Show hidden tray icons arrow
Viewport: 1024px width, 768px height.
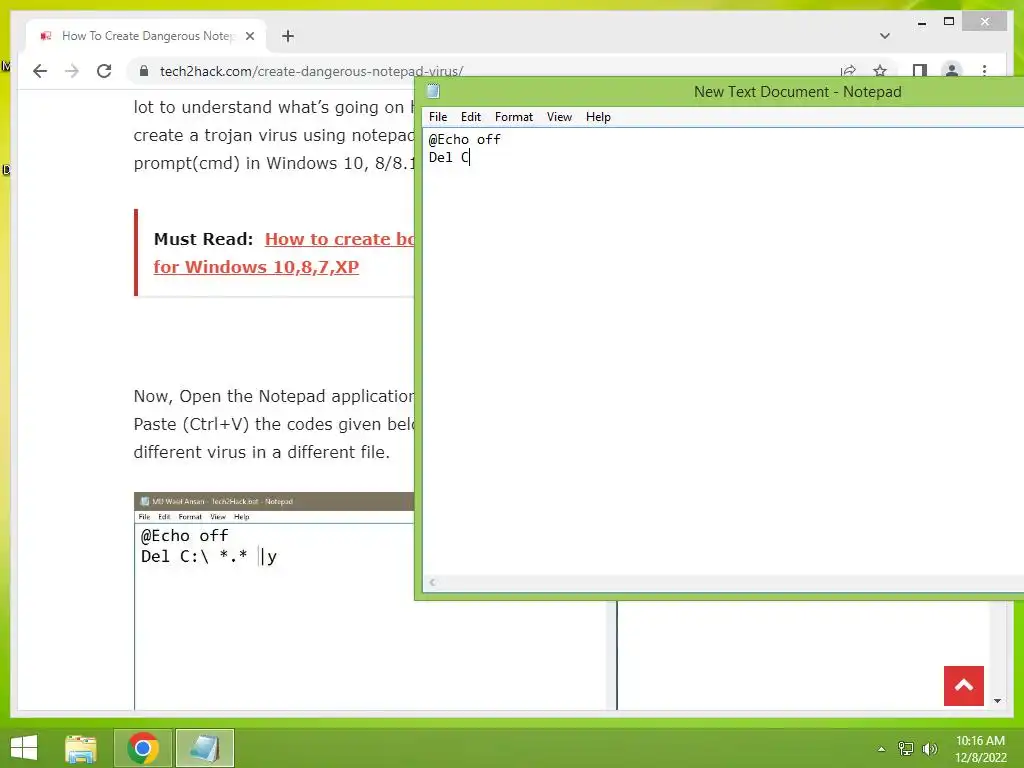tap(882, 749)
